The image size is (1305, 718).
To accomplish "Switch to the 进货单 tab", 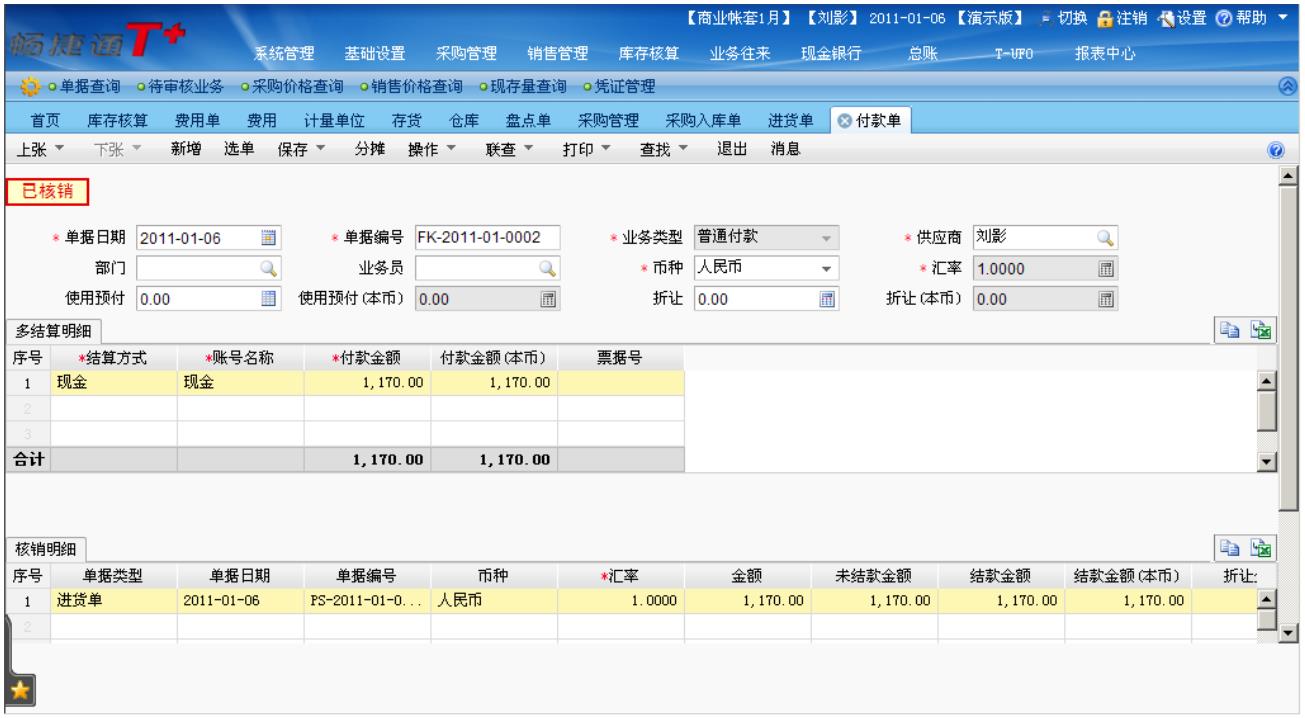I will coord(789,121).
